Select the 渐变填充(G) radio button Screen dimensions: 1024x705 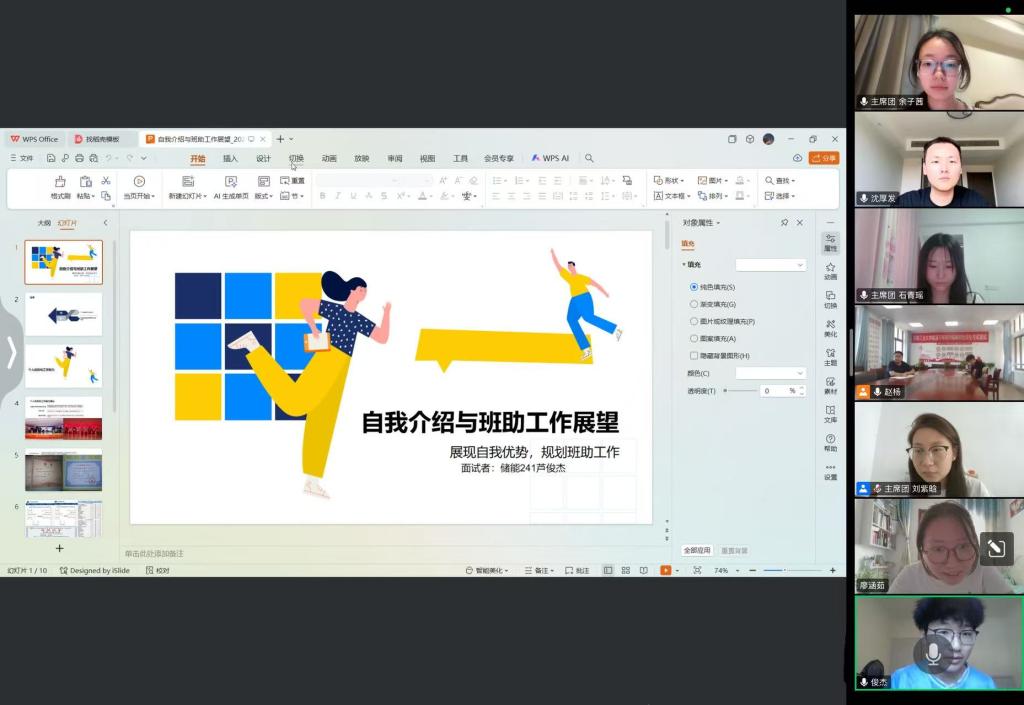coord(694,304)
